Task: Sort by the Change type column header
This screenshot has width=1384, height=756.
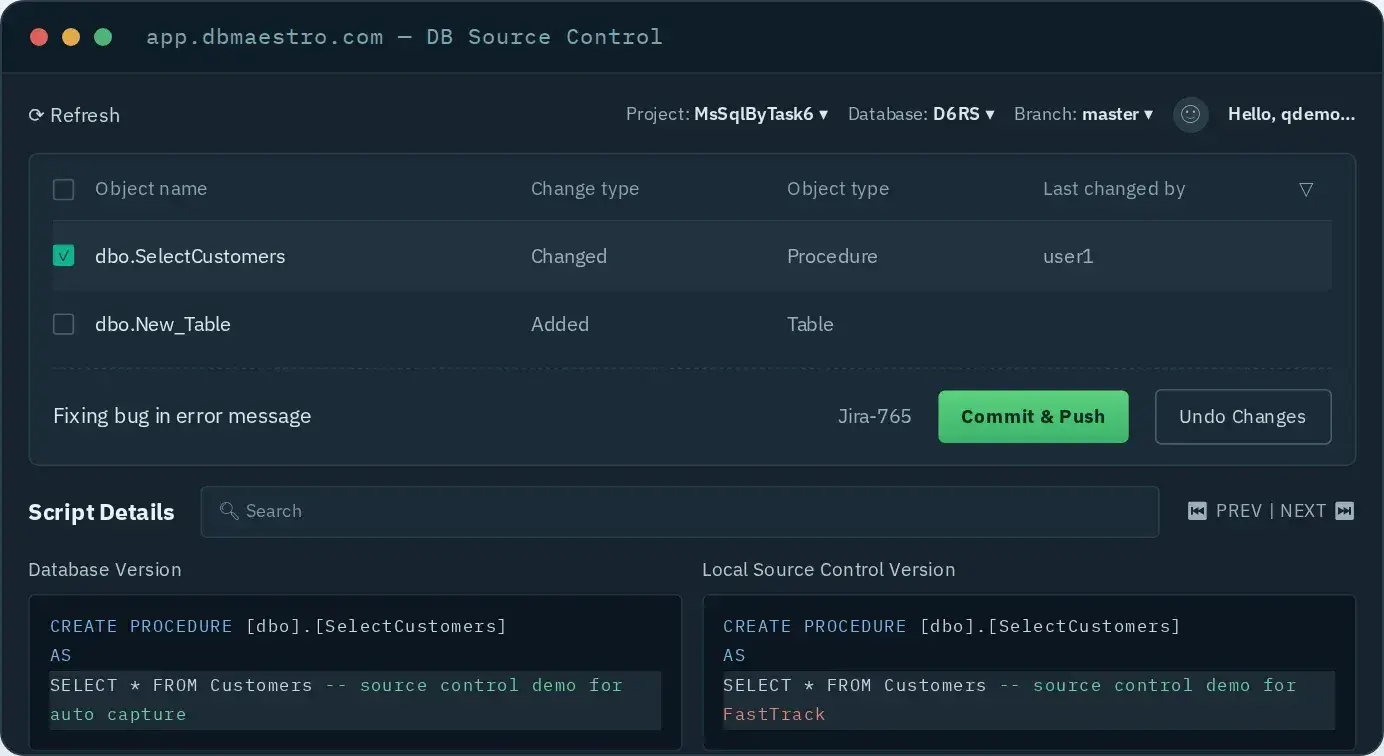Action: (585, 189)
